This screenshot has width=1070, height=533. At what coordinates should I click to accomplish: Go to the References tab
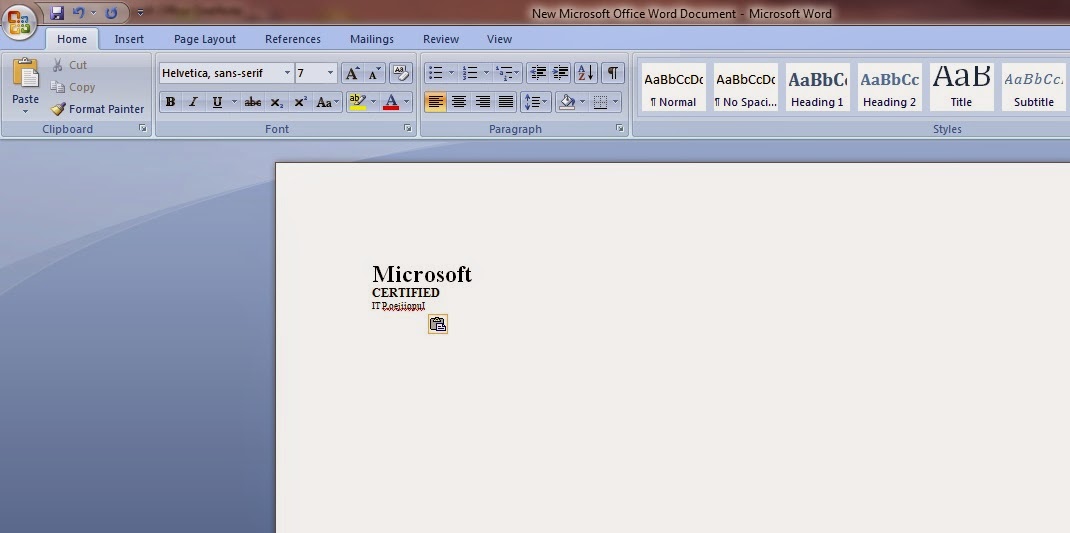pyautogui.click(x=293, y=39)
